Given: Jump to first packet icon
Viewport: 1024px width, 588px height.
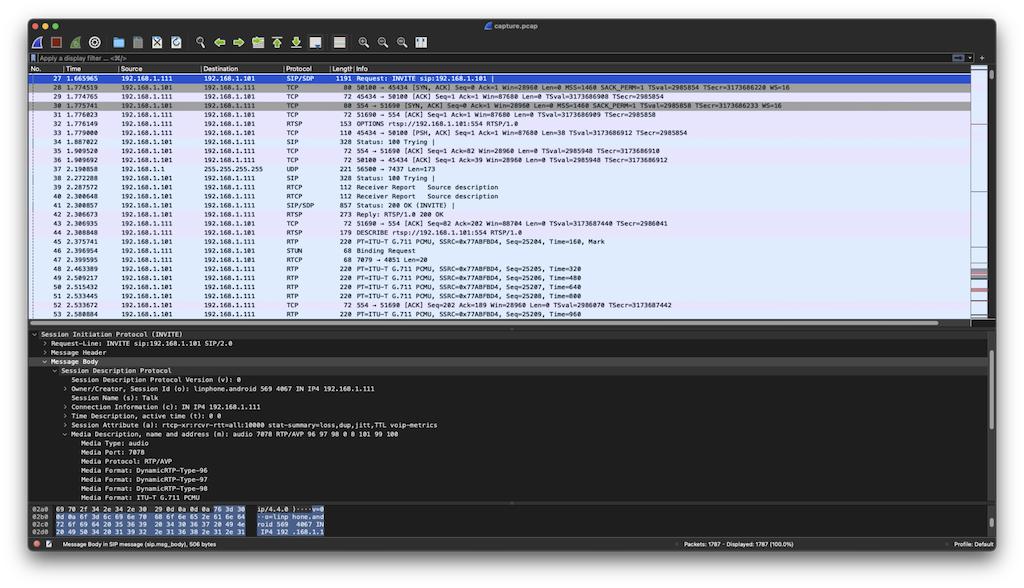Looking at the screenshot, I should coord(277,42).
